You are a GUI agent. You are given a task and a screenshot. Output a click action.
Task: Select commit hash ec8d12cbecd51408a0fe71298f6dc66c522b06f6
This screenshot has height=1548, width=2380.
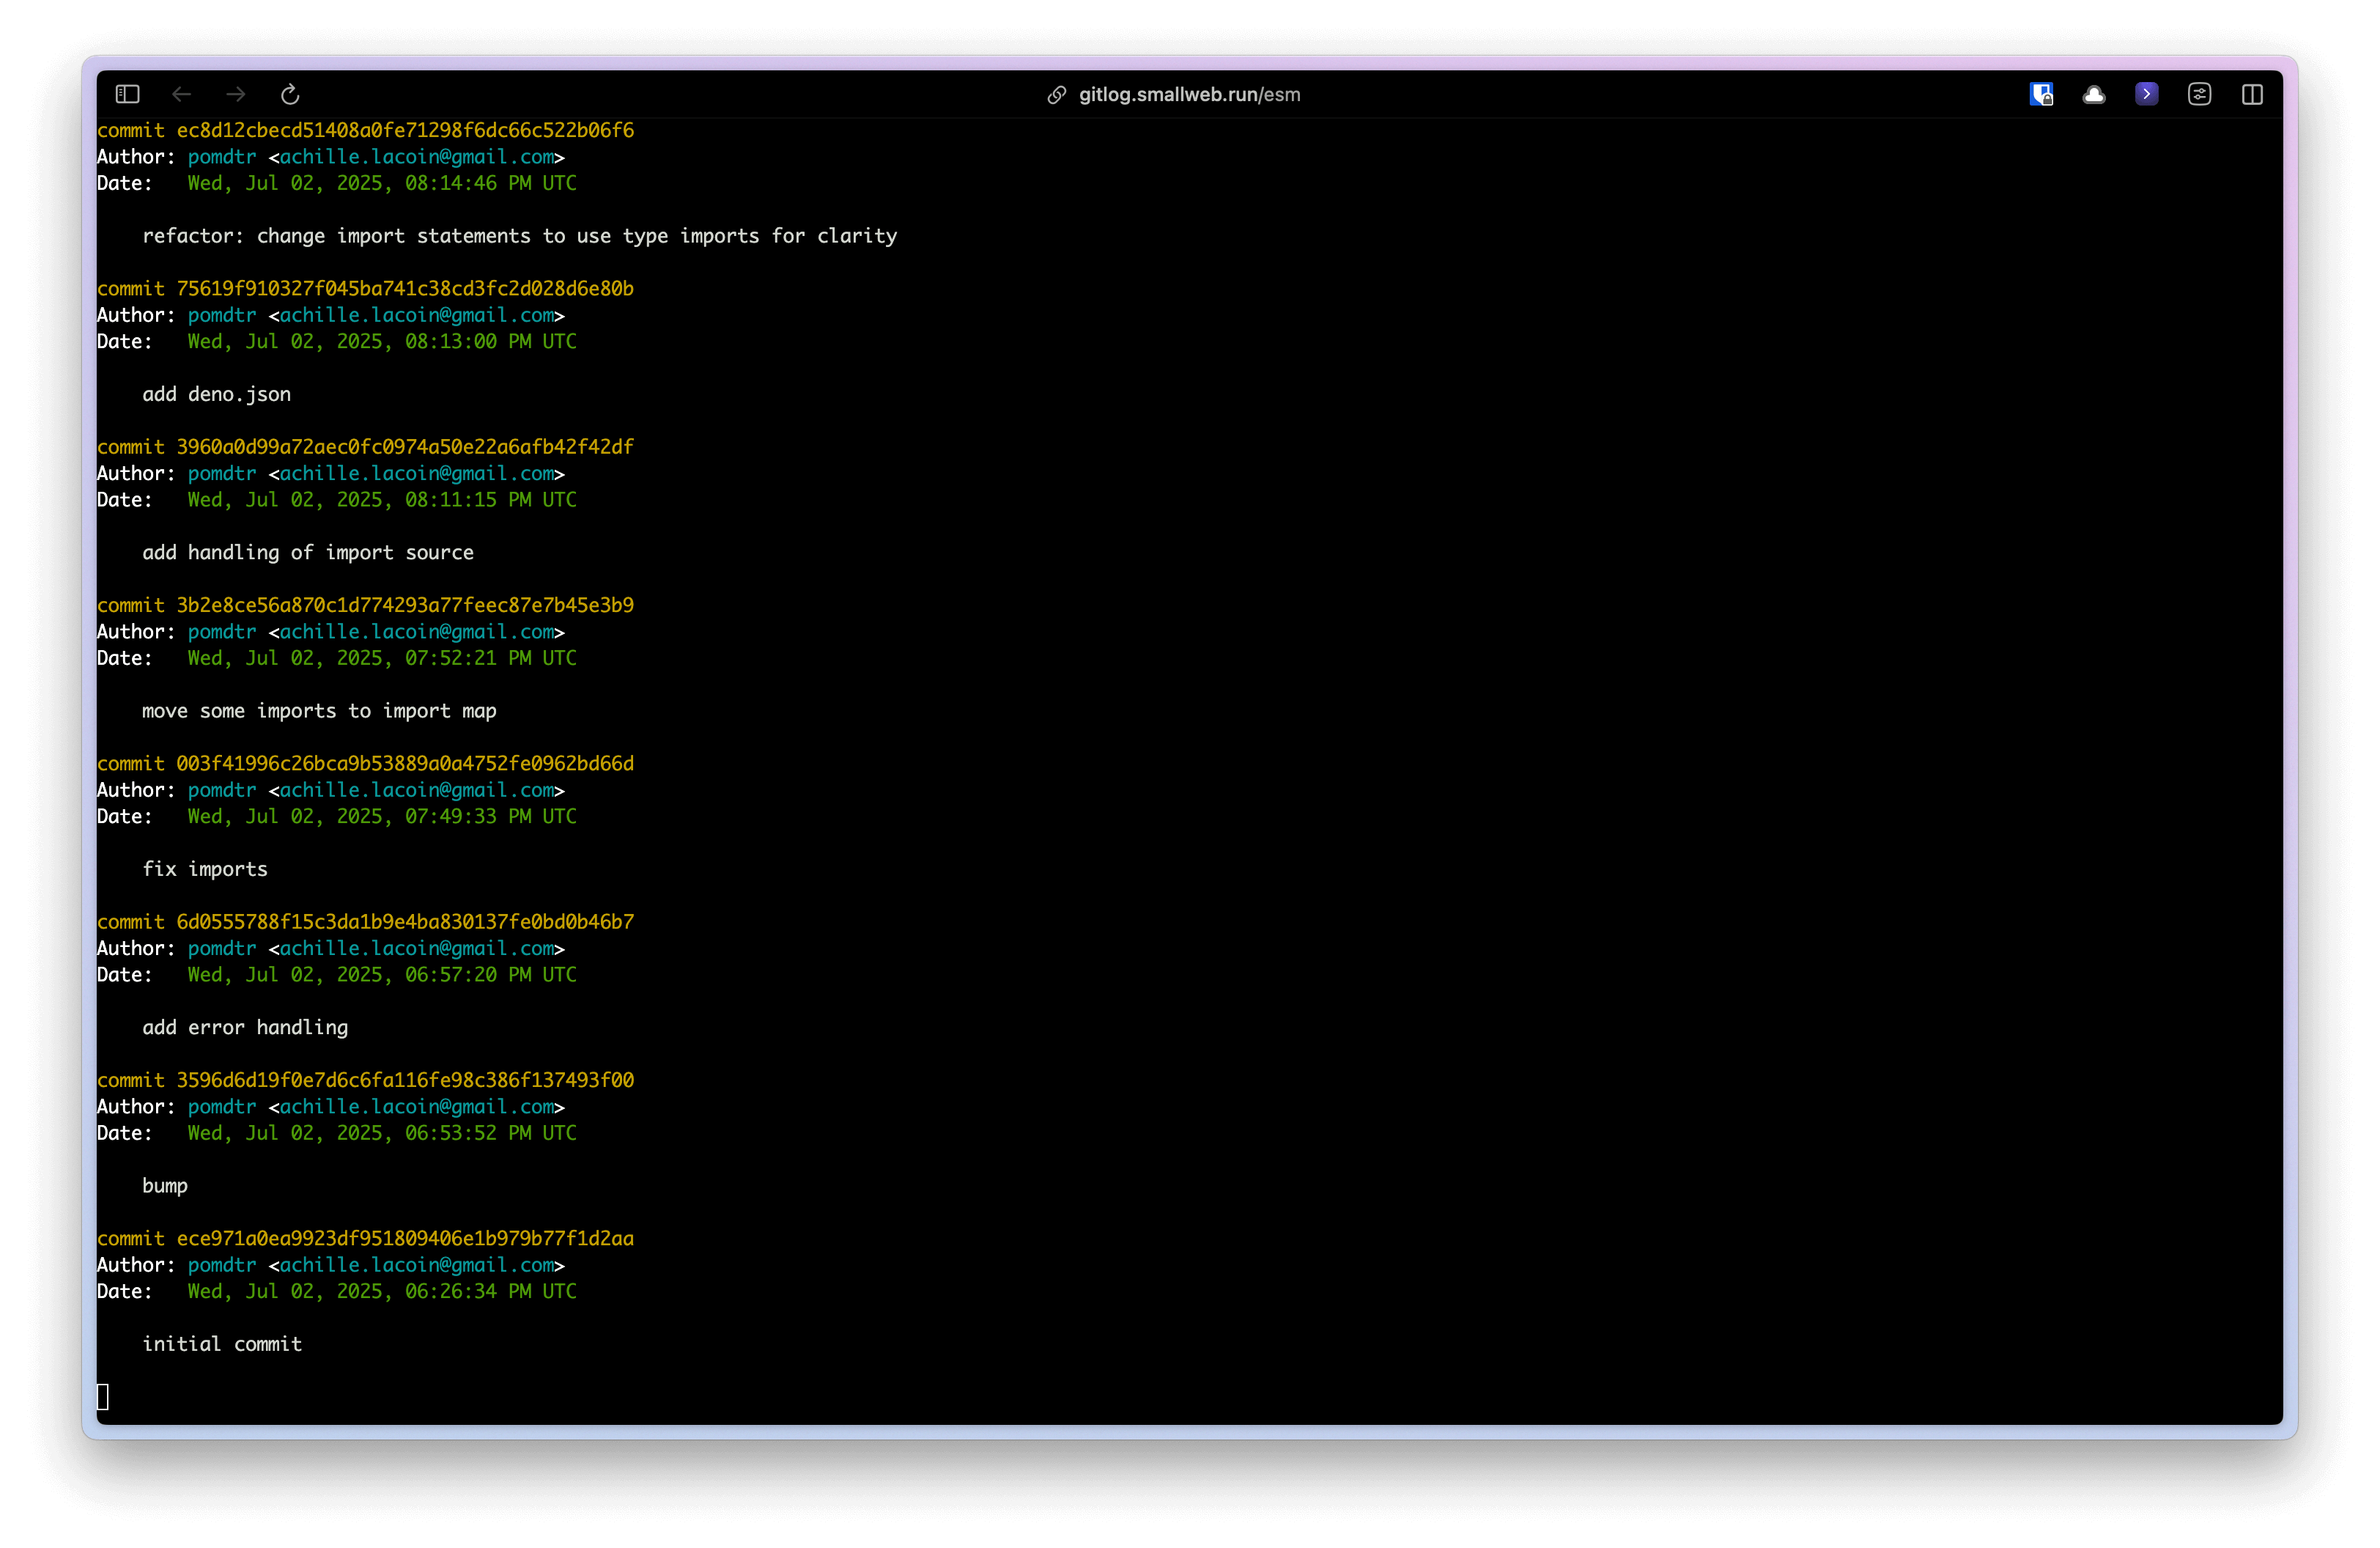[x=405, y=130]
